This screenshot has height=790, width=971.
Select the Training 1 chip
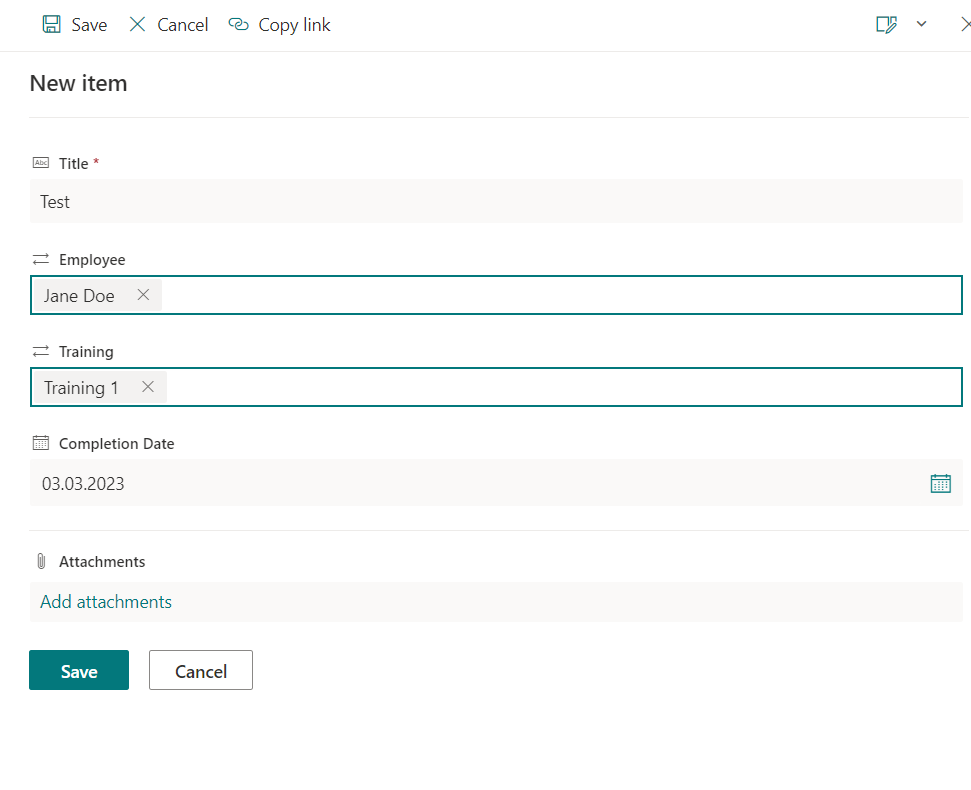click(99, 388)
